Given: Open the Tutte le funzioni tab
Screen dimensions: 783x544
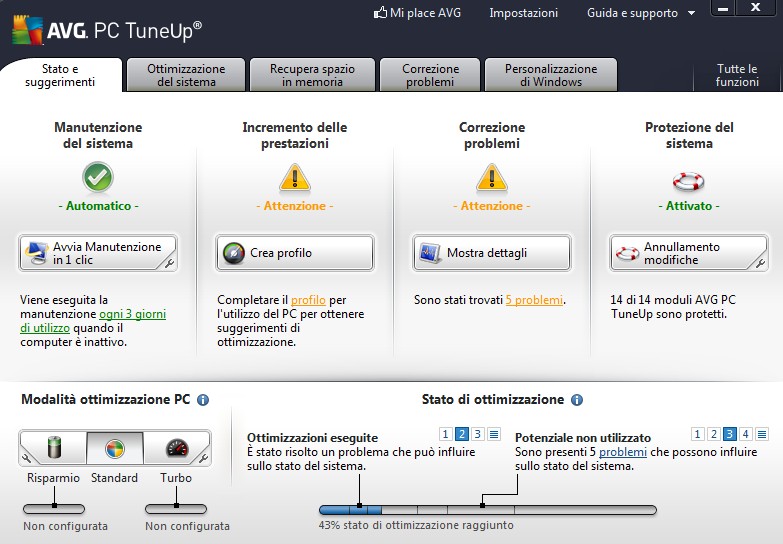Looking at the screenshot, I should [737, 75].
